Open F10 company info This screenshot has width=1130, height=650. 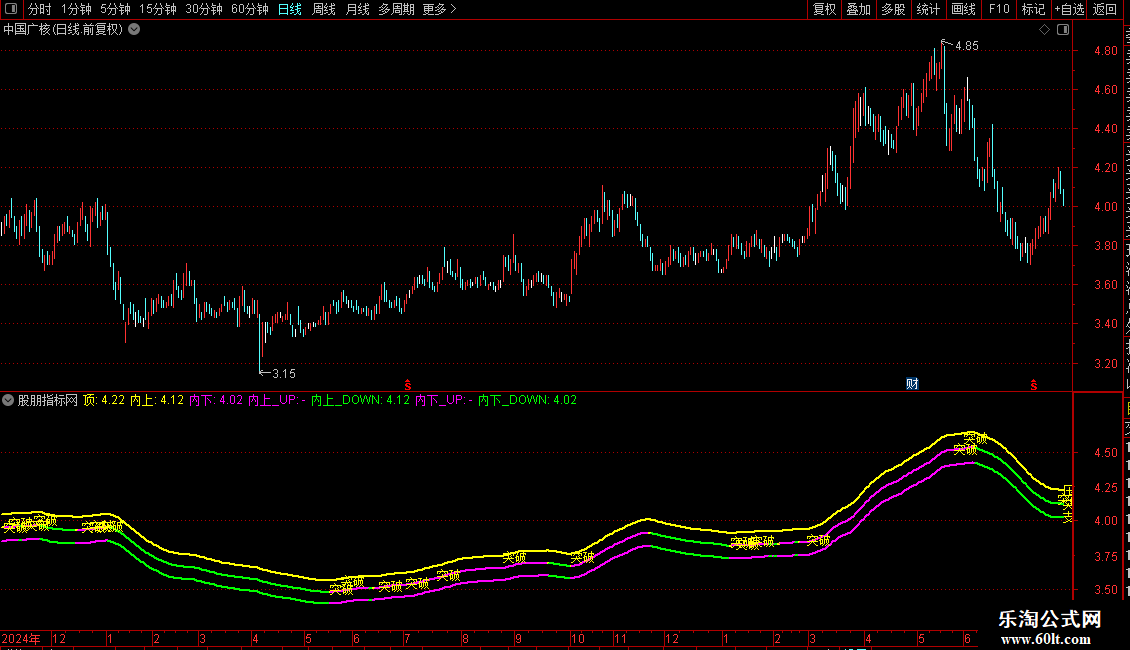(999, 9)
